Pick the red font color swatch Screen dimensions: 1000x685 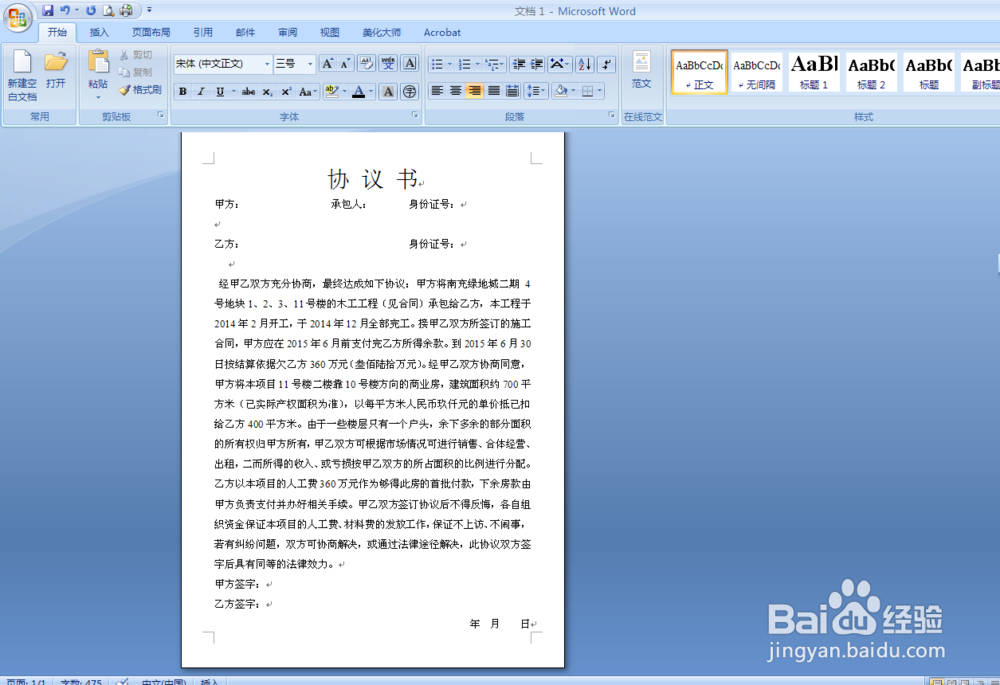[x=359, y=91]
